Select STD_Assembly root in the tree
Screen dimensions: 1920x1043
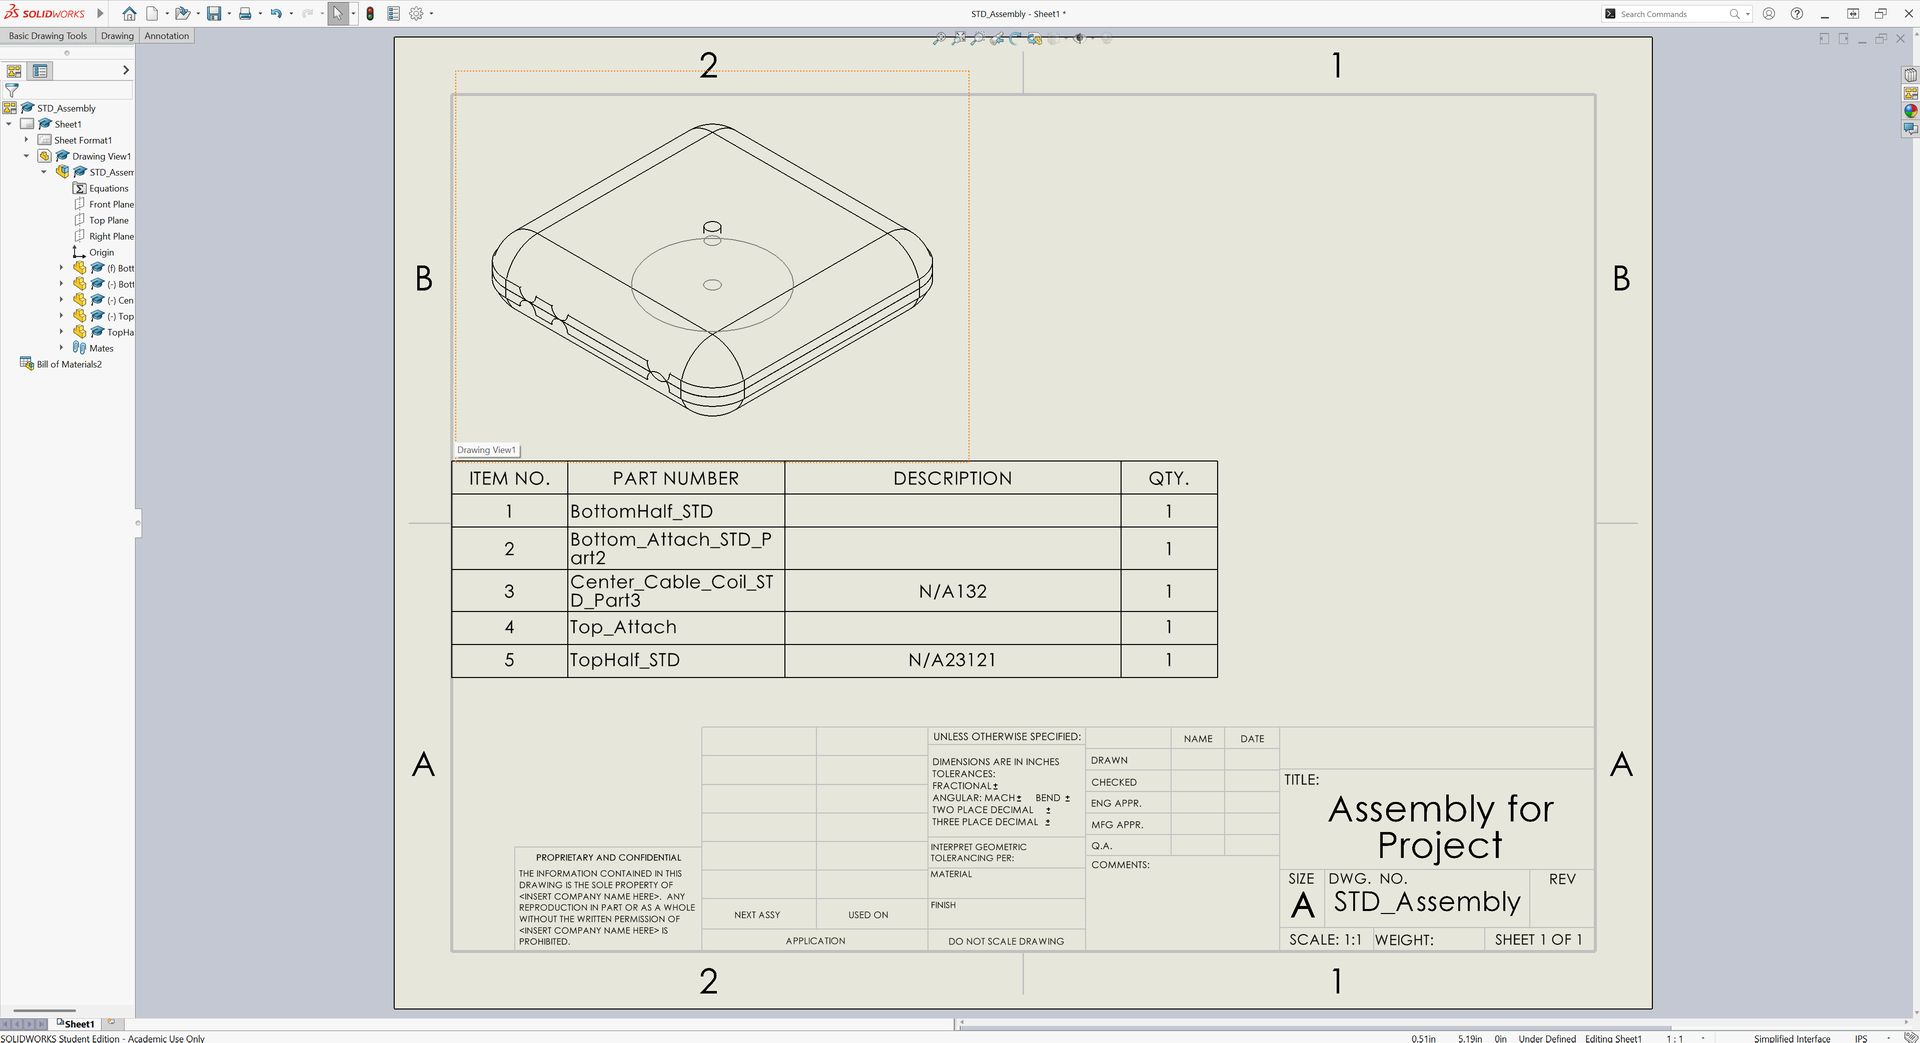tap(66, 108)
